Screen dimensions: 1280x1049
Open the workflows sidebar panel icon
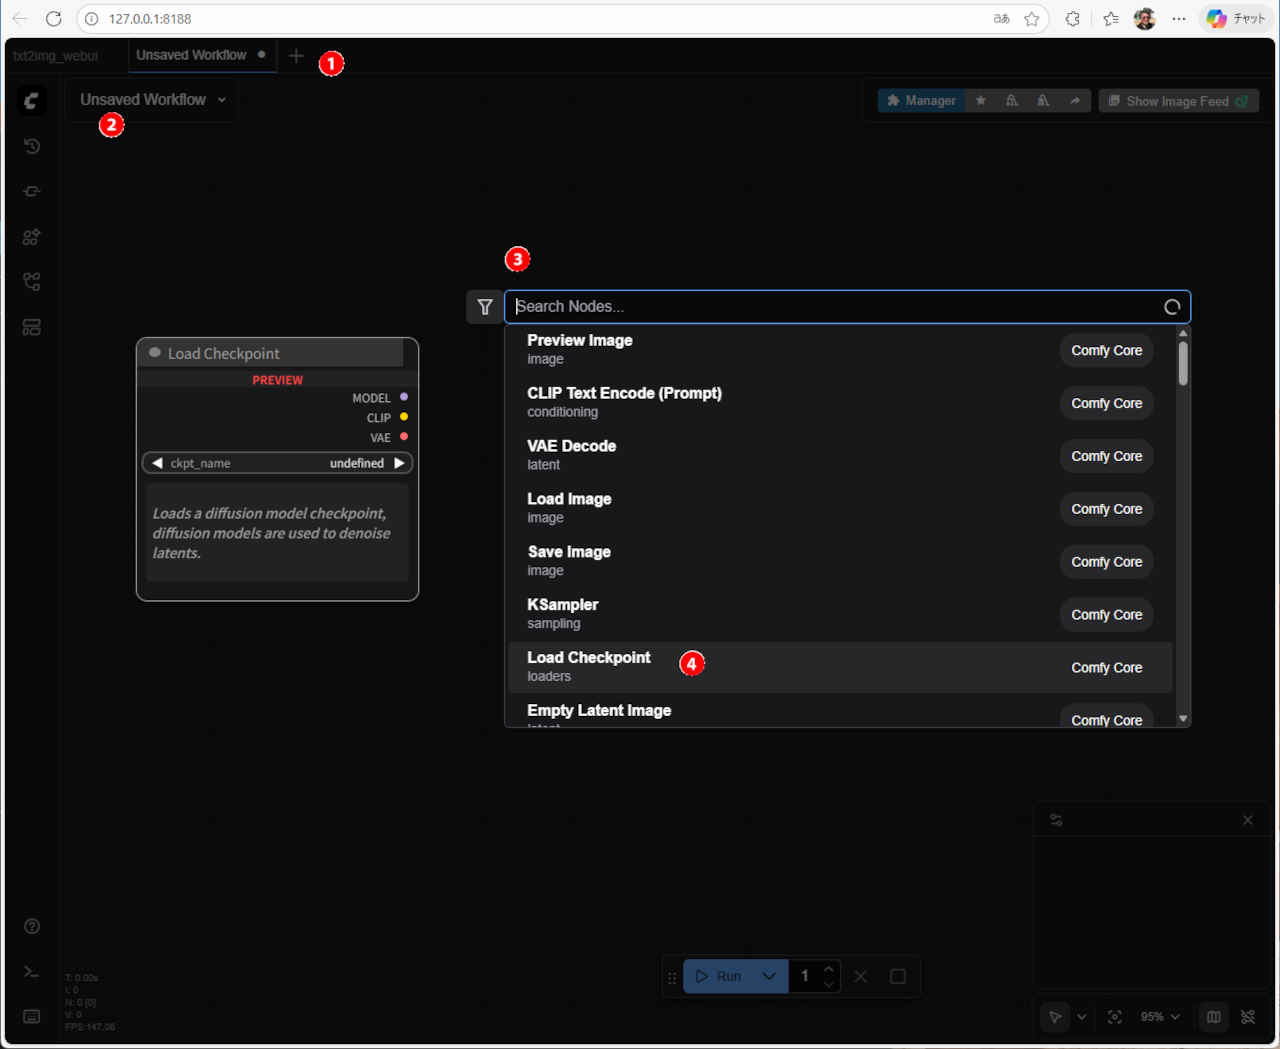pyautogui.click(x=32, y=282)
